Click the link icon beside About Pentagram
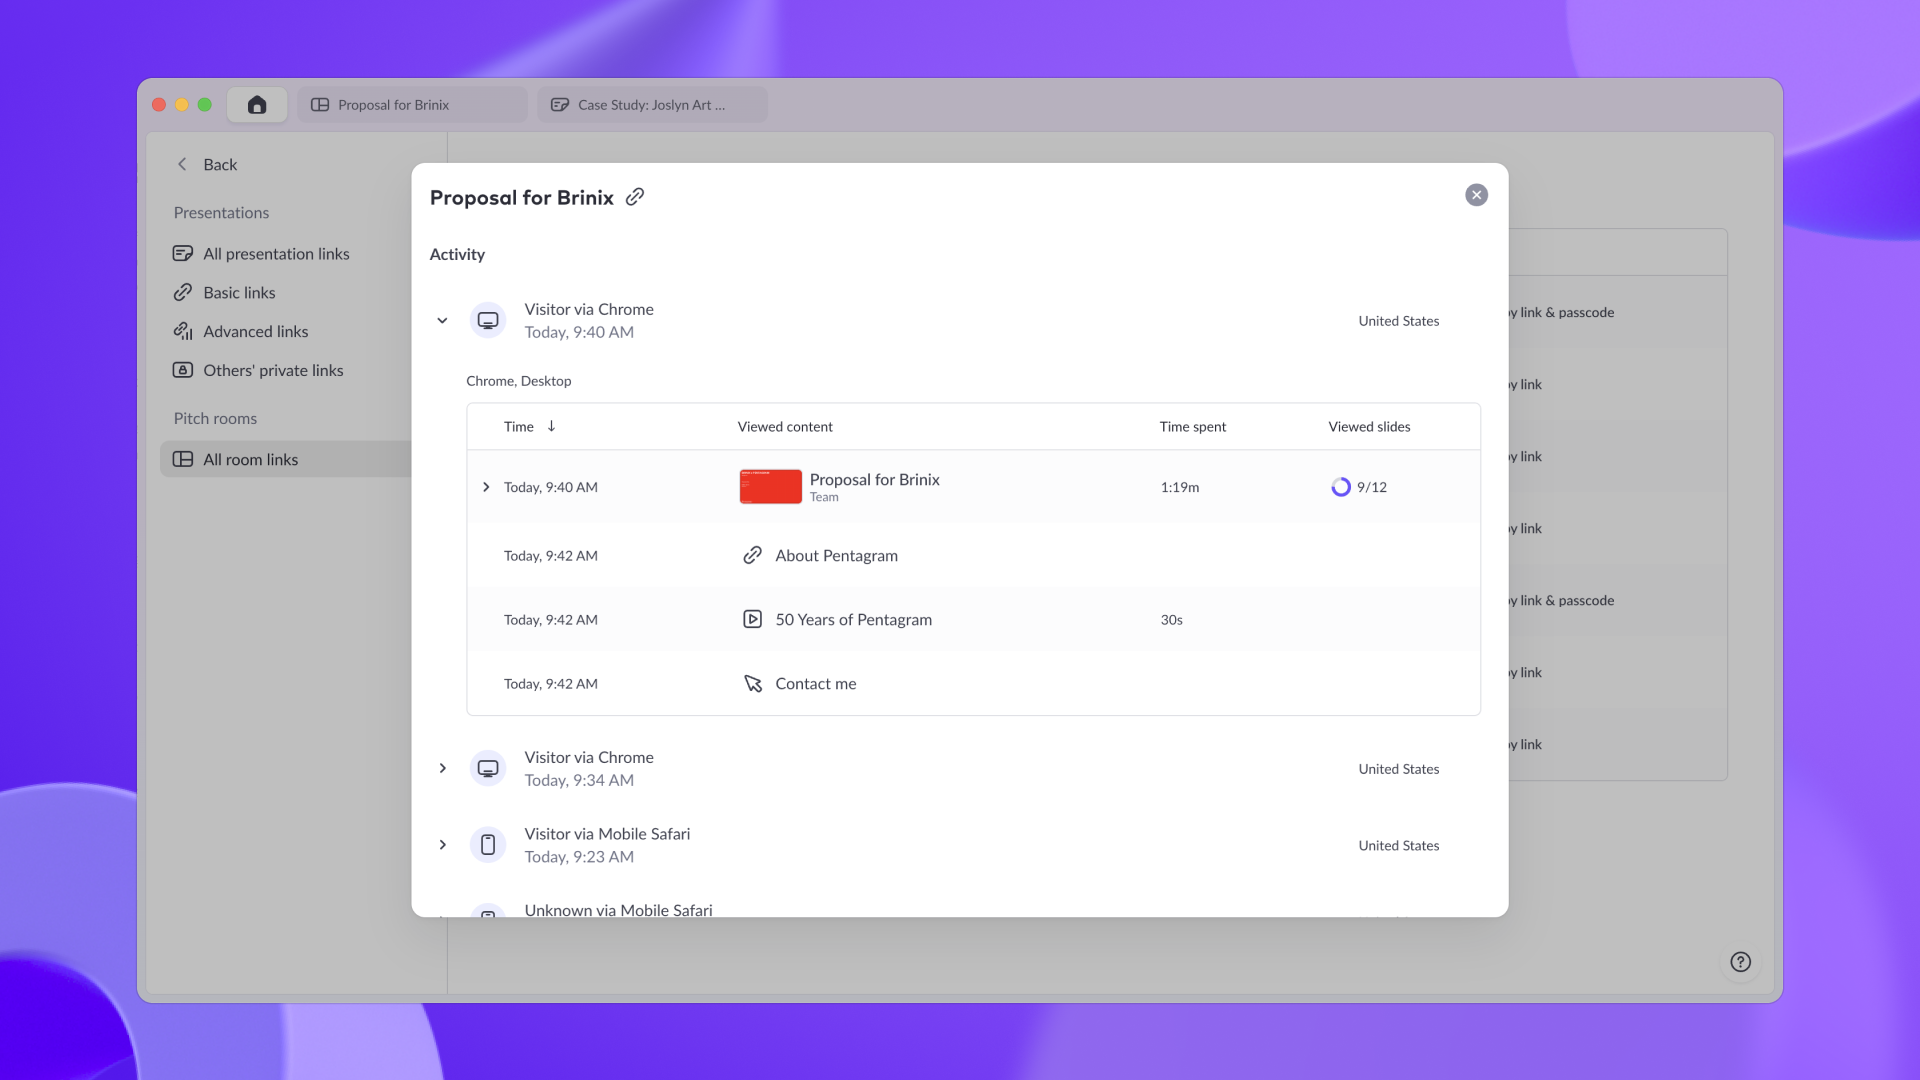The image size is (1920, 1080). click(753, 556)
